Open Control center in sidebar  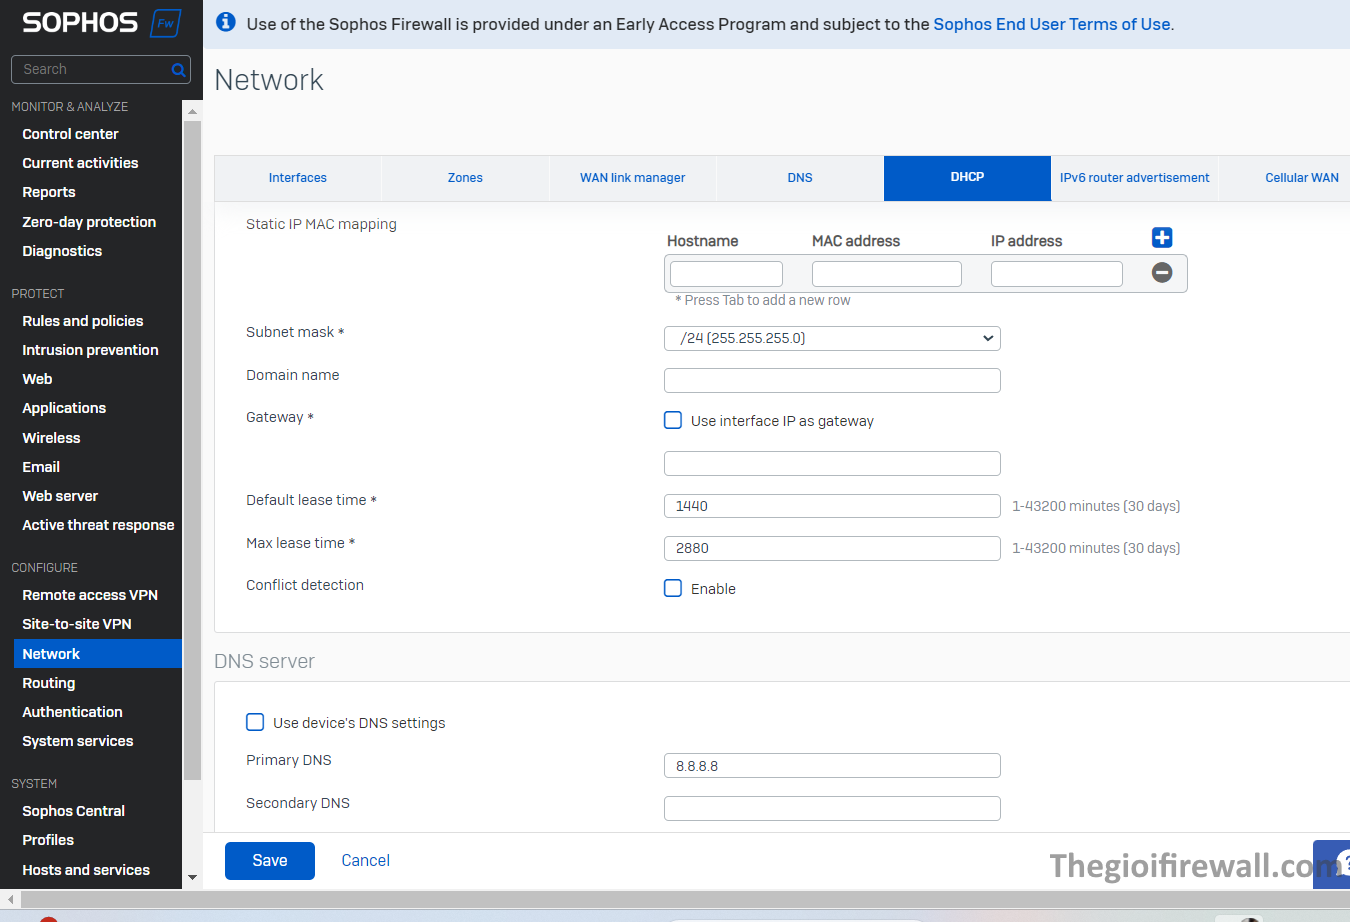coord(70,134)
